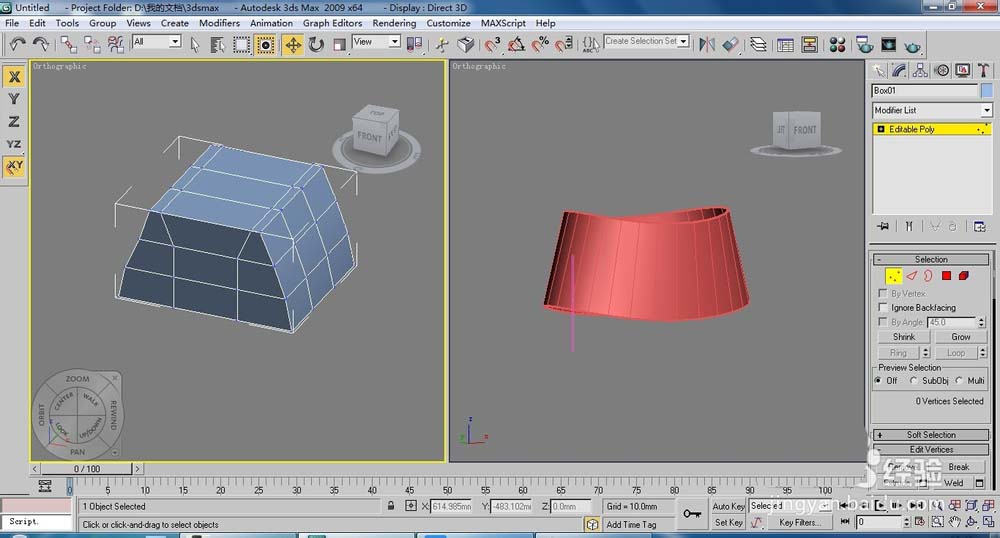Click the Shrink selection button
Viewport: 1000px width, 538px height.
904,337
